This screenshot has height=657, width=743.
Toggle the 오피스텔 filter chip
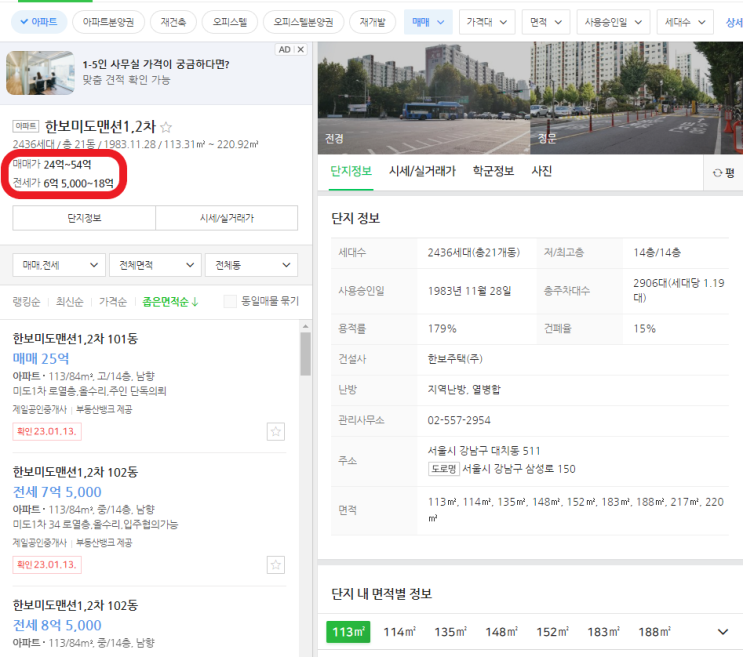(230, 22)
